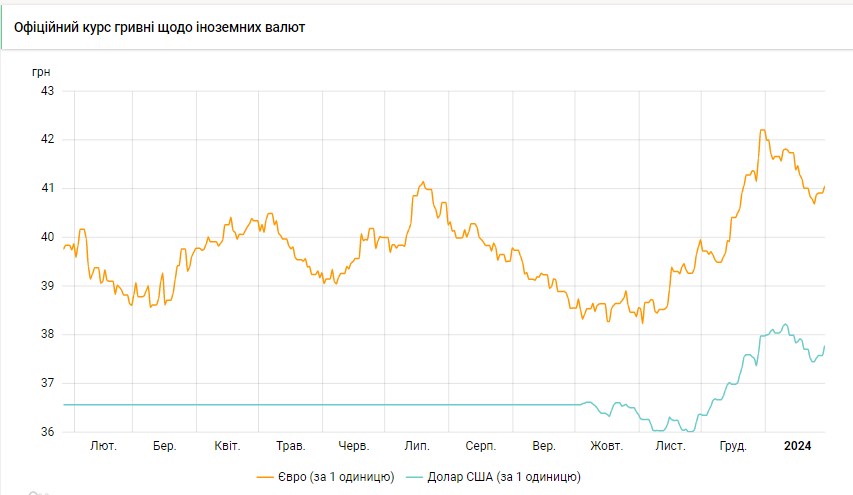Click the Жовт. month label
Viewport: 853px width, 495px height.
(606, 446)
